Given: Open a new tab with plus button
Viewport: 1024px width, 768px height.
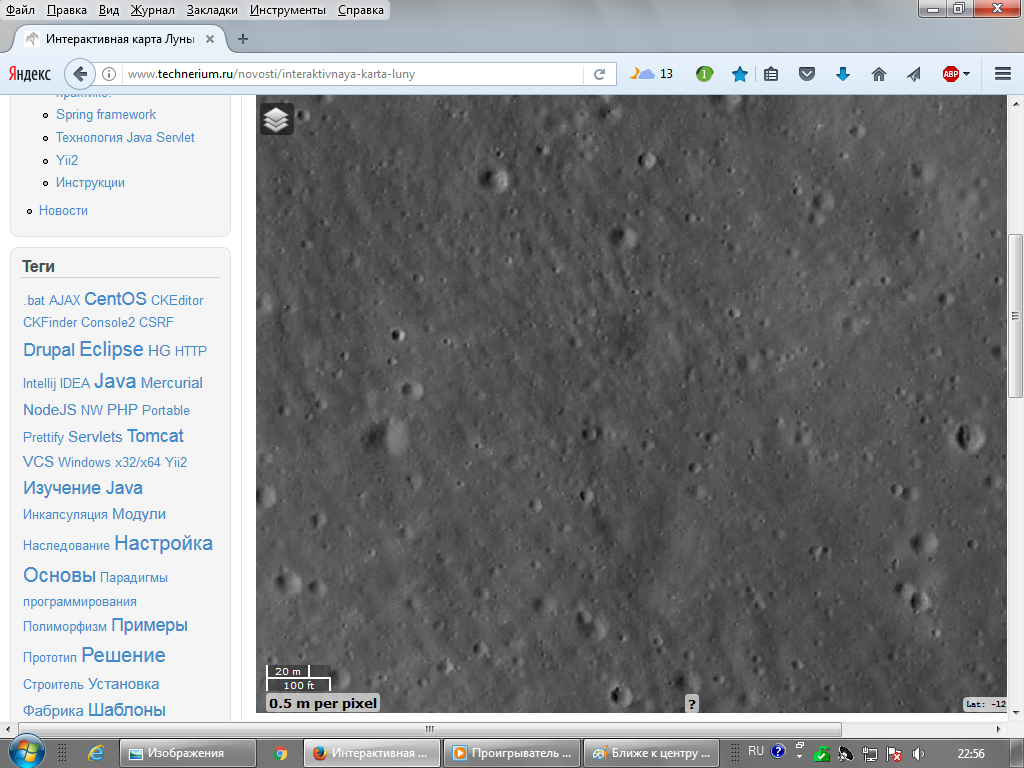Looking at the screenshot, I should pyautogui.click(x=243, y=39).
